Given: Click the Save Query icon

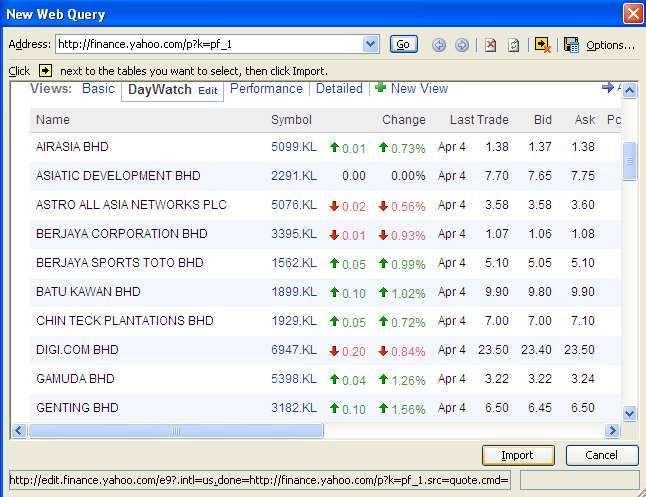Looking at the screenshot, I should tap(571, 45).
